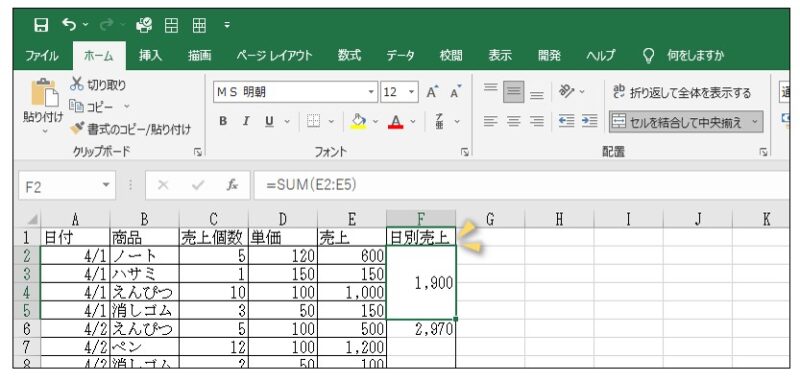
Task: Toggle underline formatting
Action: pos(269,122)
